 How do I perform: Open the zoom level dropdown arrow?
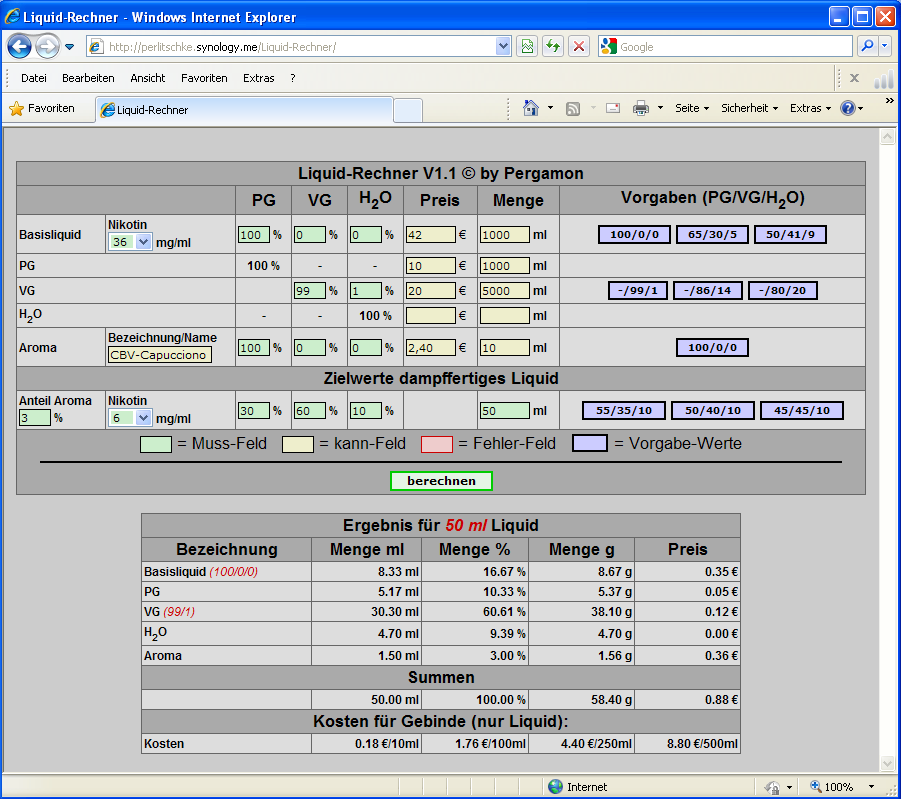pyautogui.click(x=871, y=786)
